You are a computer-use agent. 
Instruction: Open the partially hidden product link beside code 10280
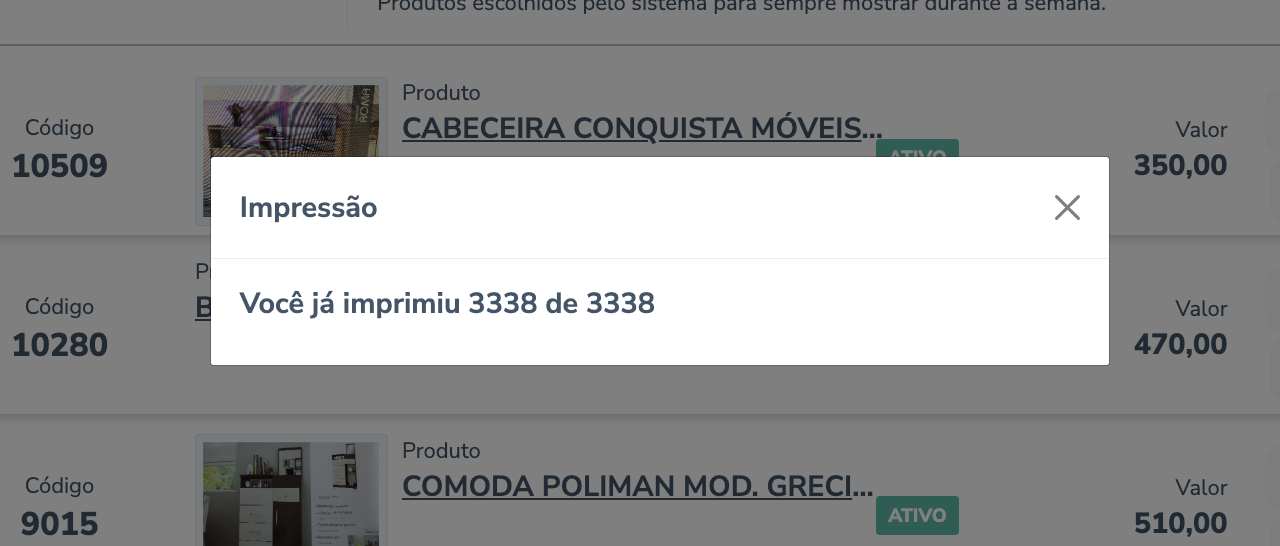coord(203,308)
